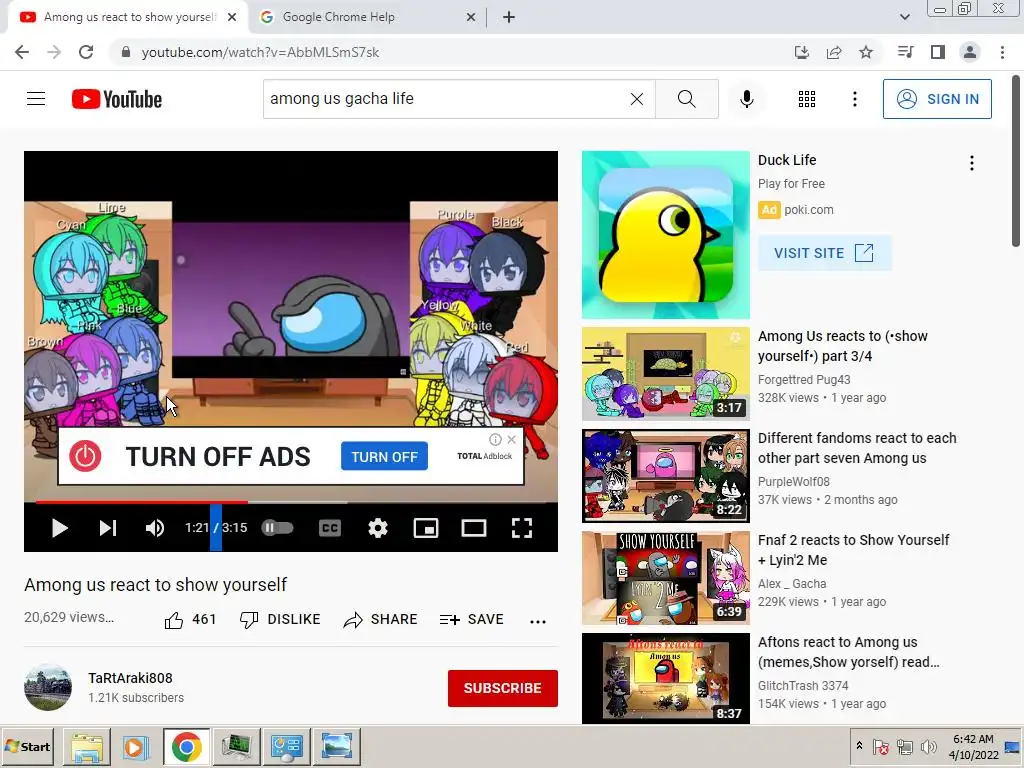
Task: Open the YouTube hamburger guide menu
Action: click(x=36, y=99)
